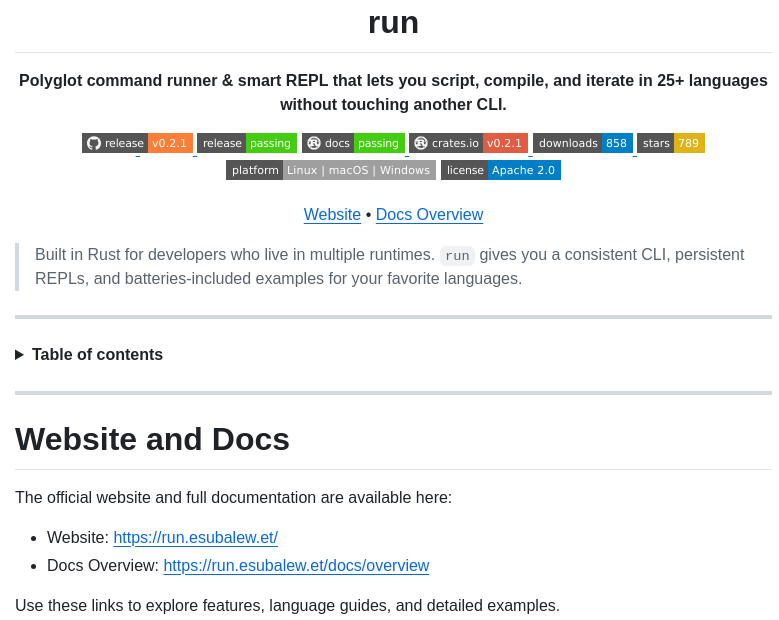Click the run title heading

(x=393, y=22)
